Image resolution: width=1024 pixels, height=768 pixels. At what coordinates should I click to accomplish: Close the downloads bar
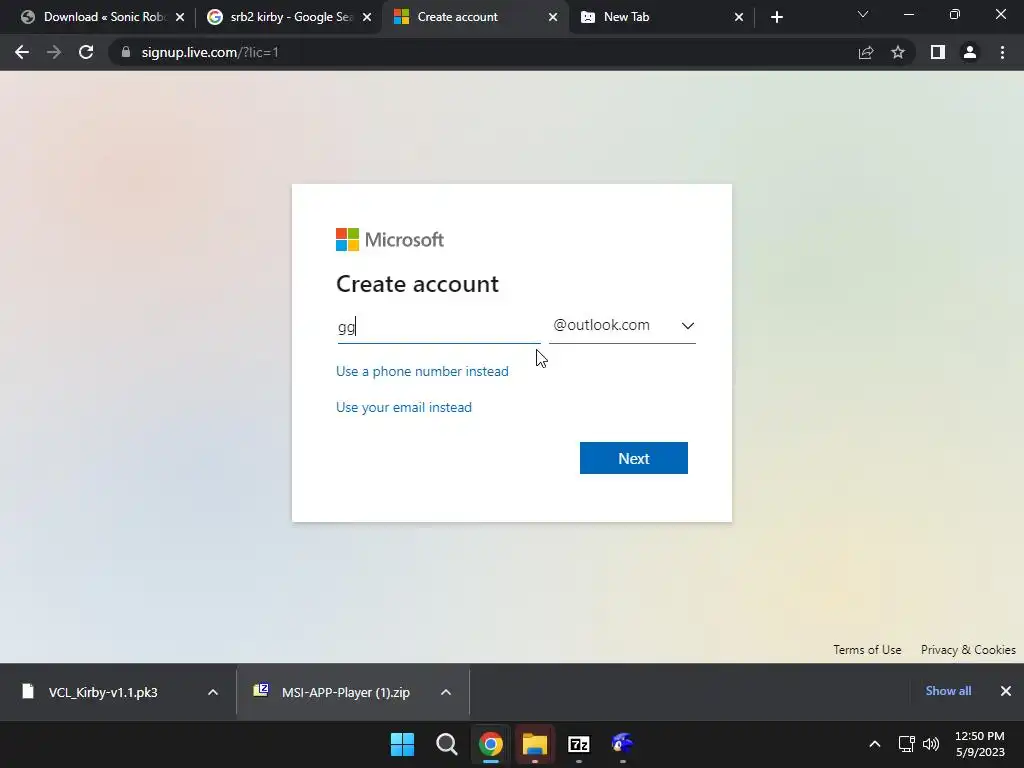point(1006,691)
